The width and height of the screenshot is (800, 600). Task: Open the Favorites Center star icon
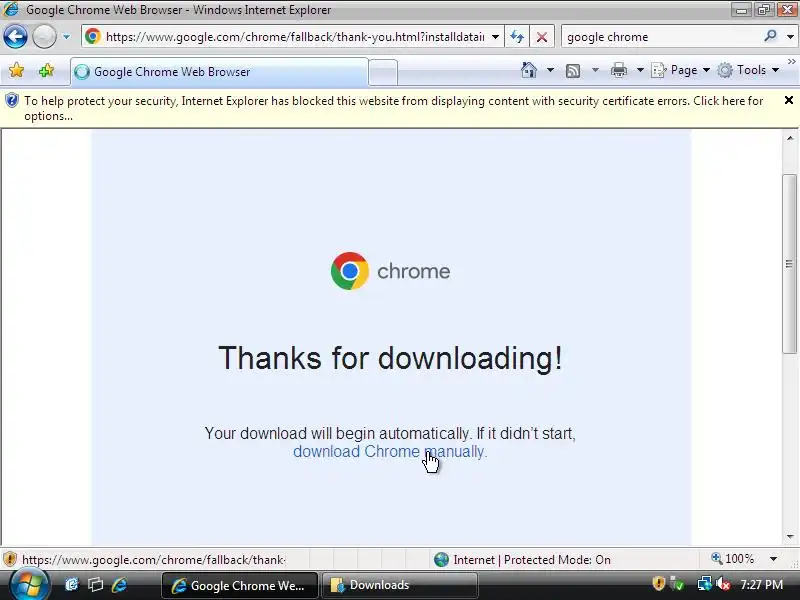click(x=16, y=70)
